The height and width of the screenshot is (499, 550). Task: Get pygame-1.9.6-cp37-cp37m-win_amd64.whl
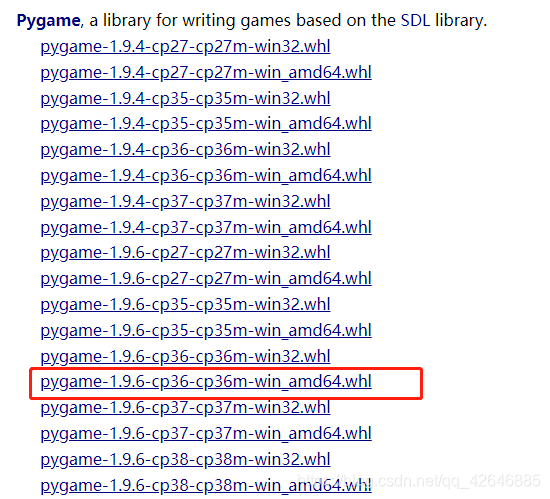[206, 434]
